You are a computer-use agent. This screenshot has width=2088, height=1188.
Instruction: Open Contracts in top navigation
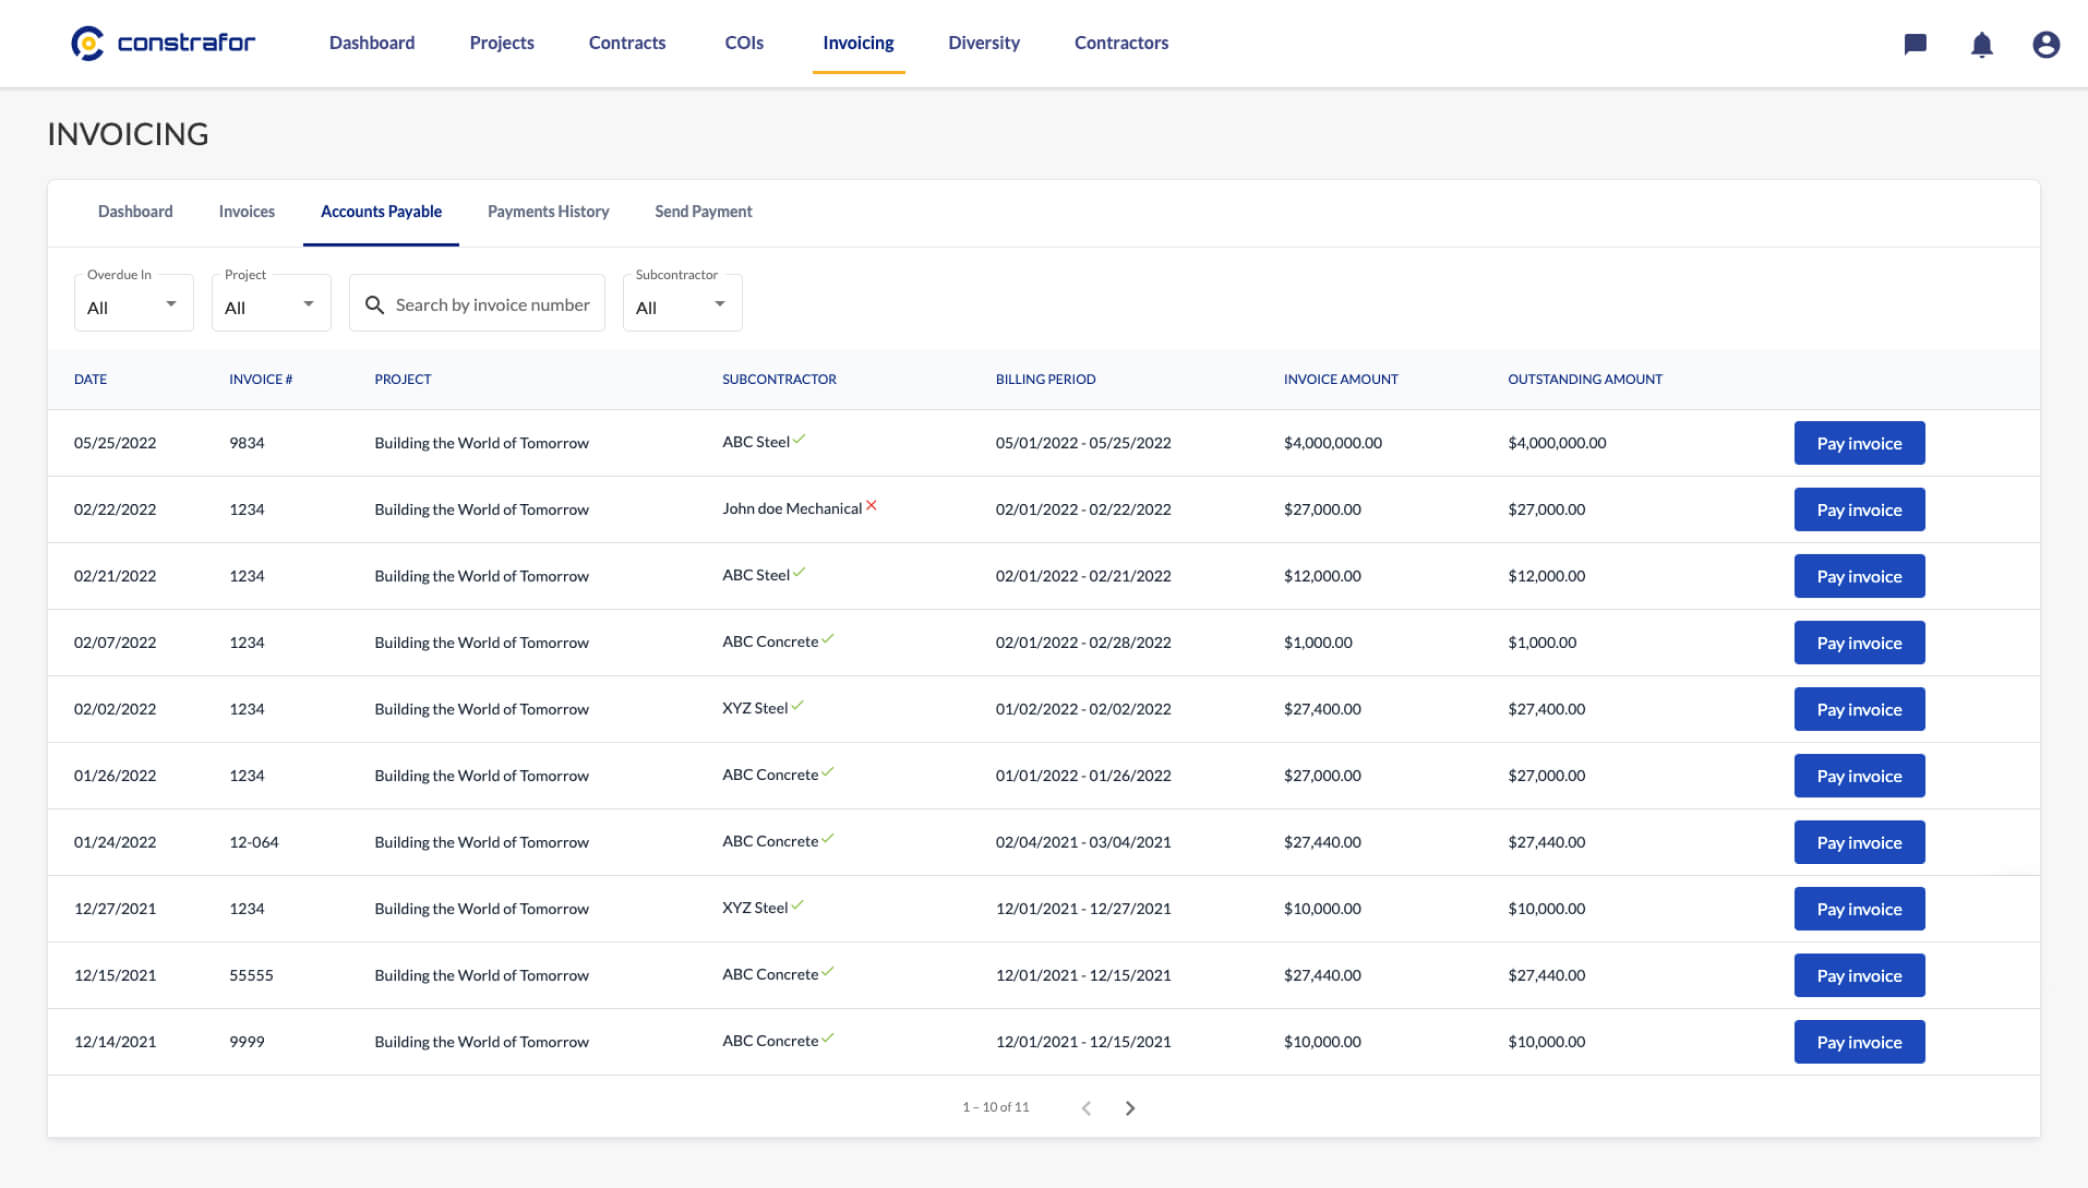point(627,43)
